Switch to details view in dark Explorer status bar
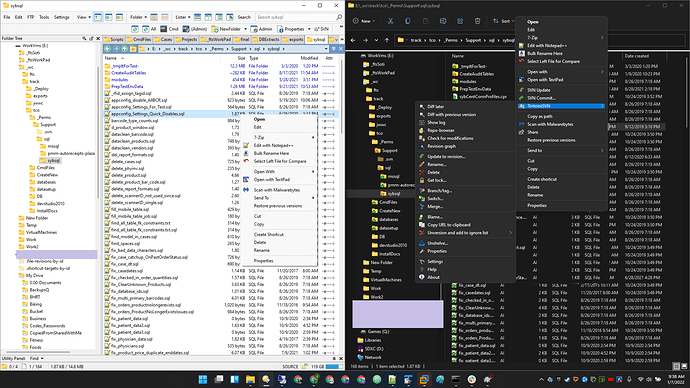 click(x=676, y=366)
